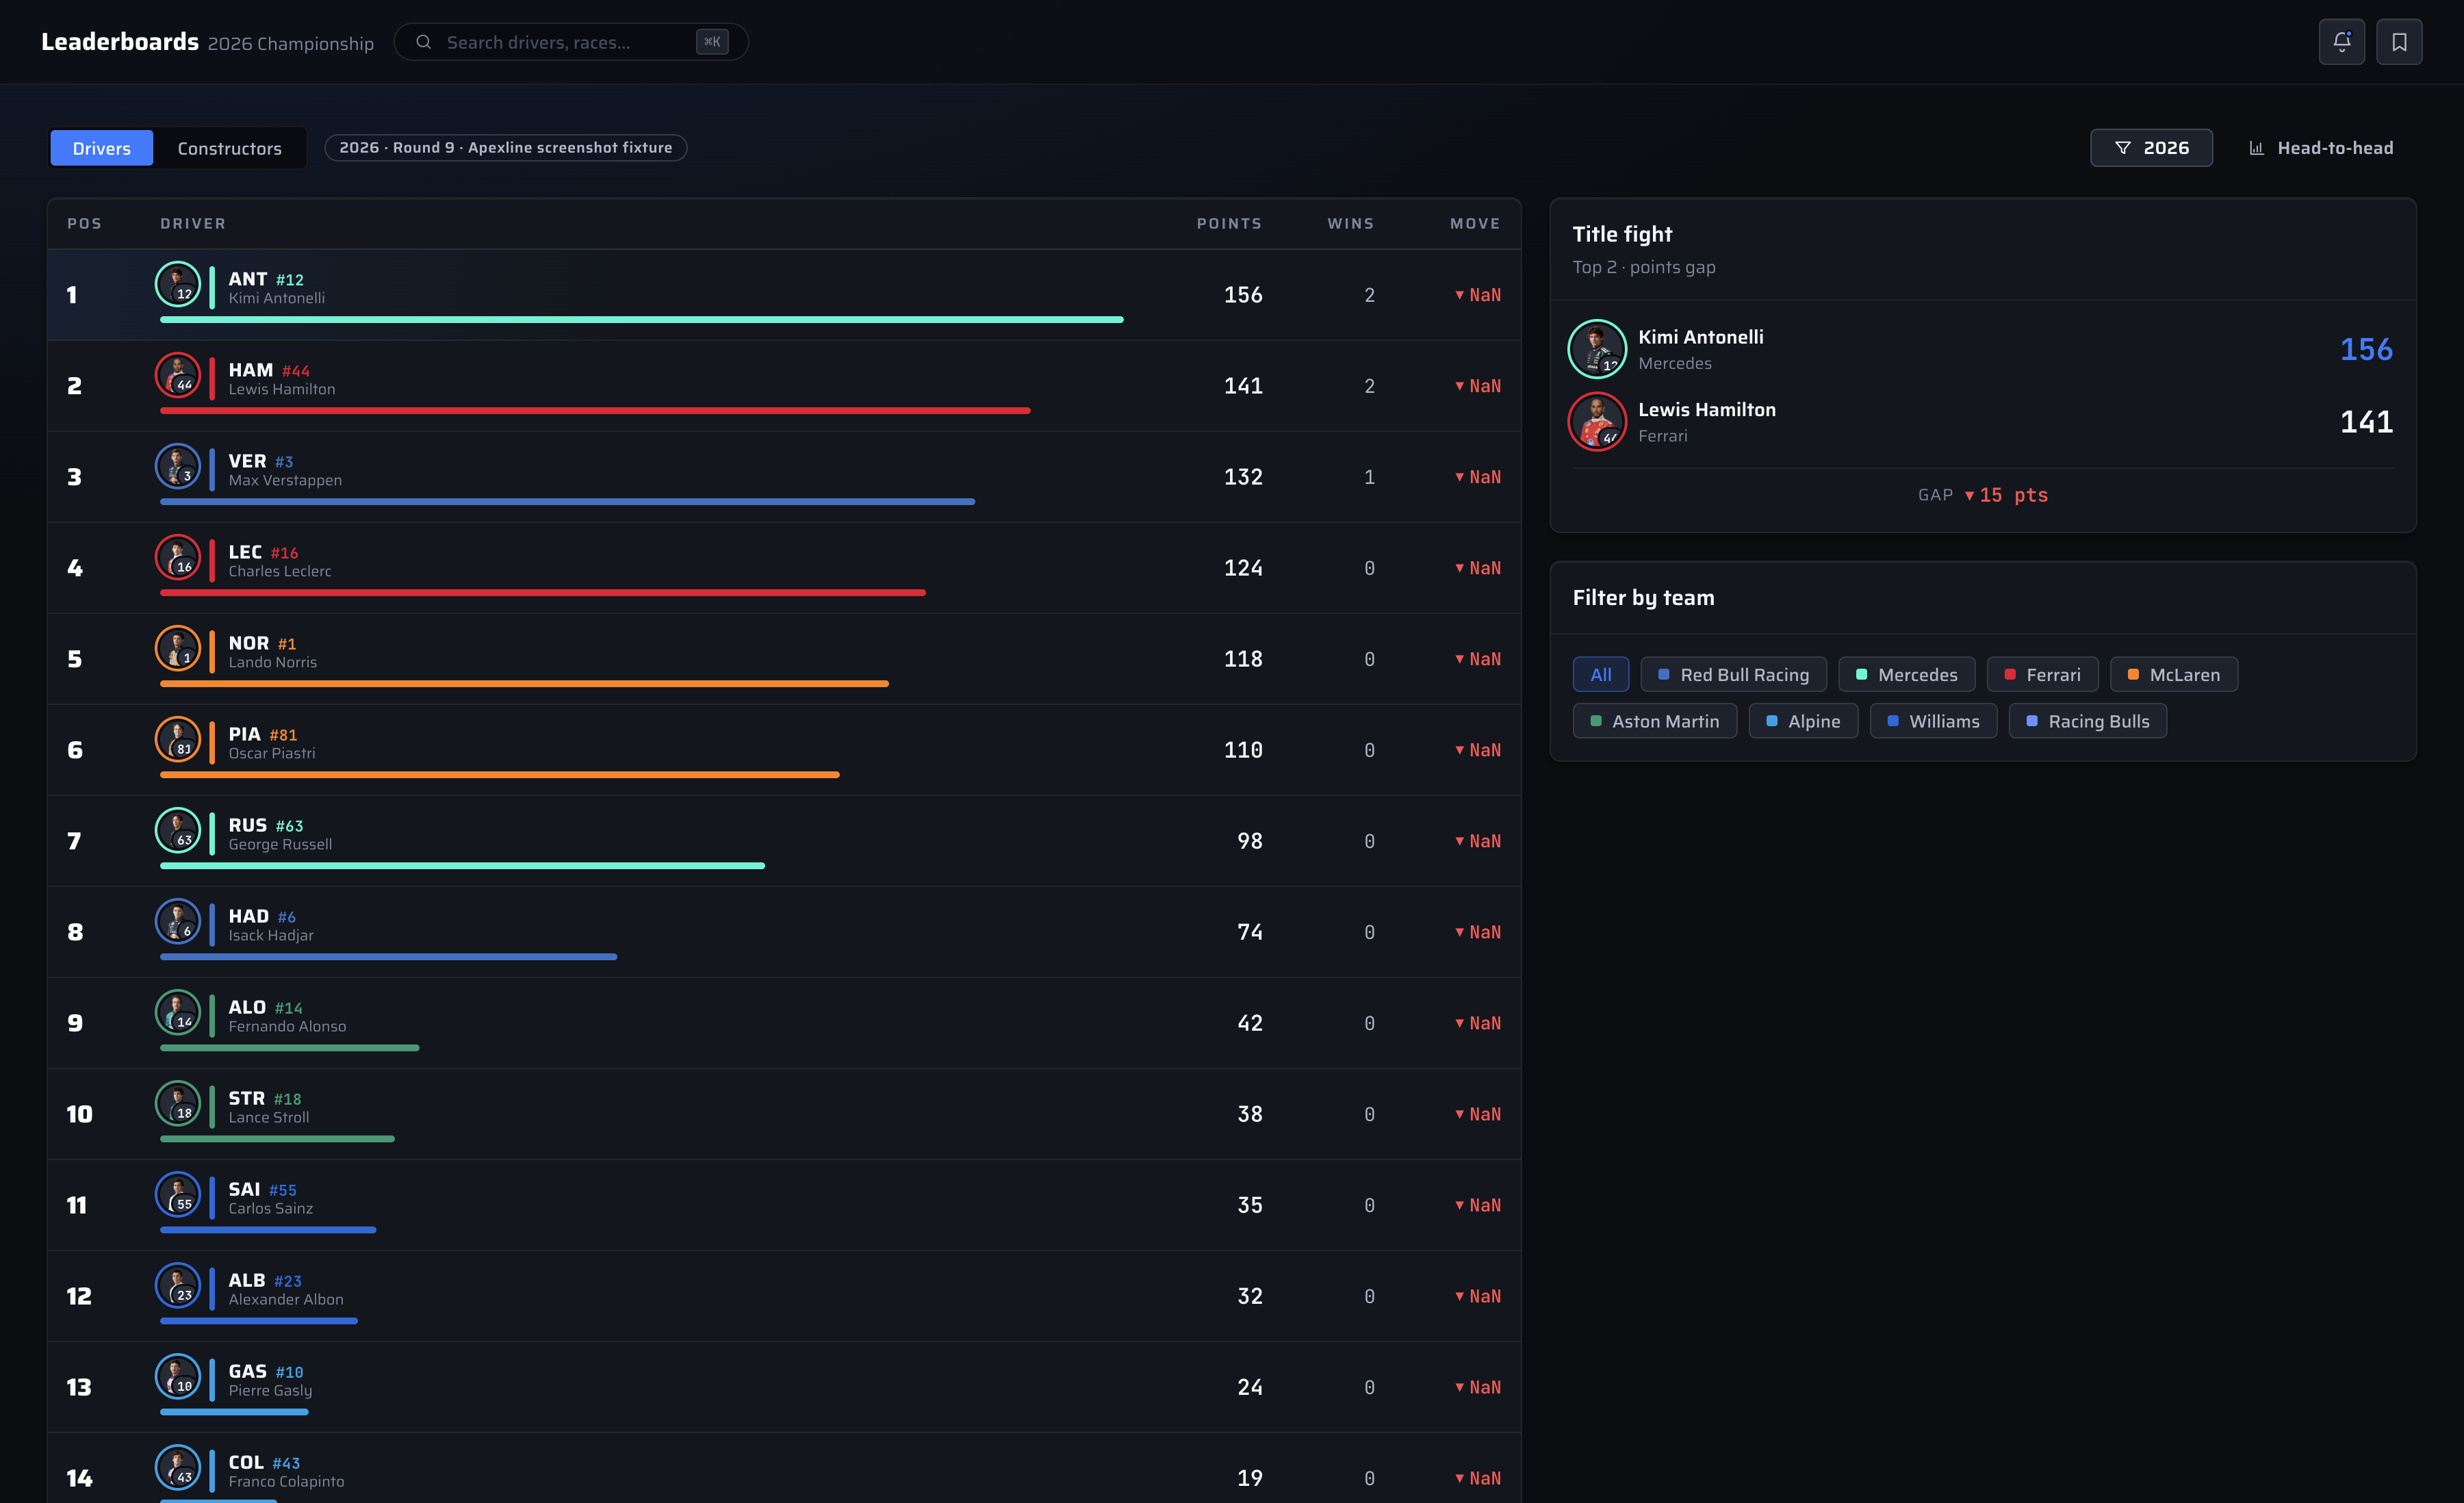Click Max Verstappen's driver avatar
The width and height of the screenshot is (2464, 1503).
[178, 466]
